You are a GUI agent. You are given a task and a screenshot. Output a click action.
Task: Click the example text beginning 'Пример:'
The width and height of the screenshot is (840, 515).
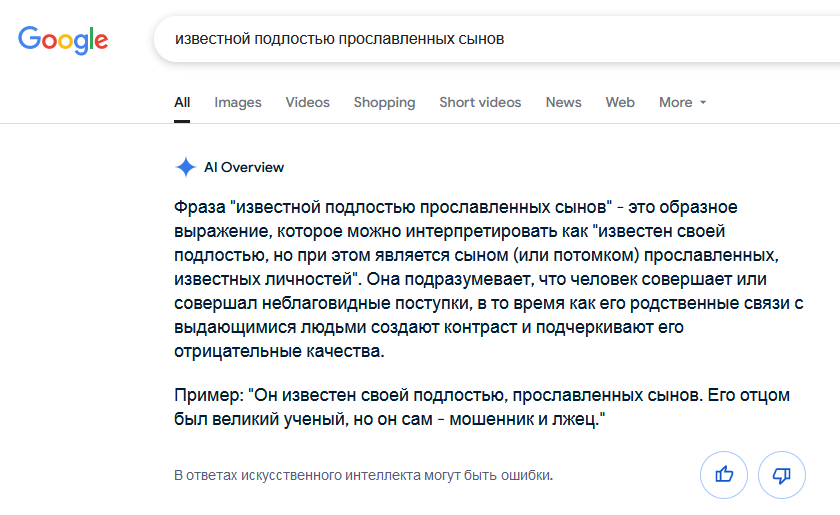[482, 407]
